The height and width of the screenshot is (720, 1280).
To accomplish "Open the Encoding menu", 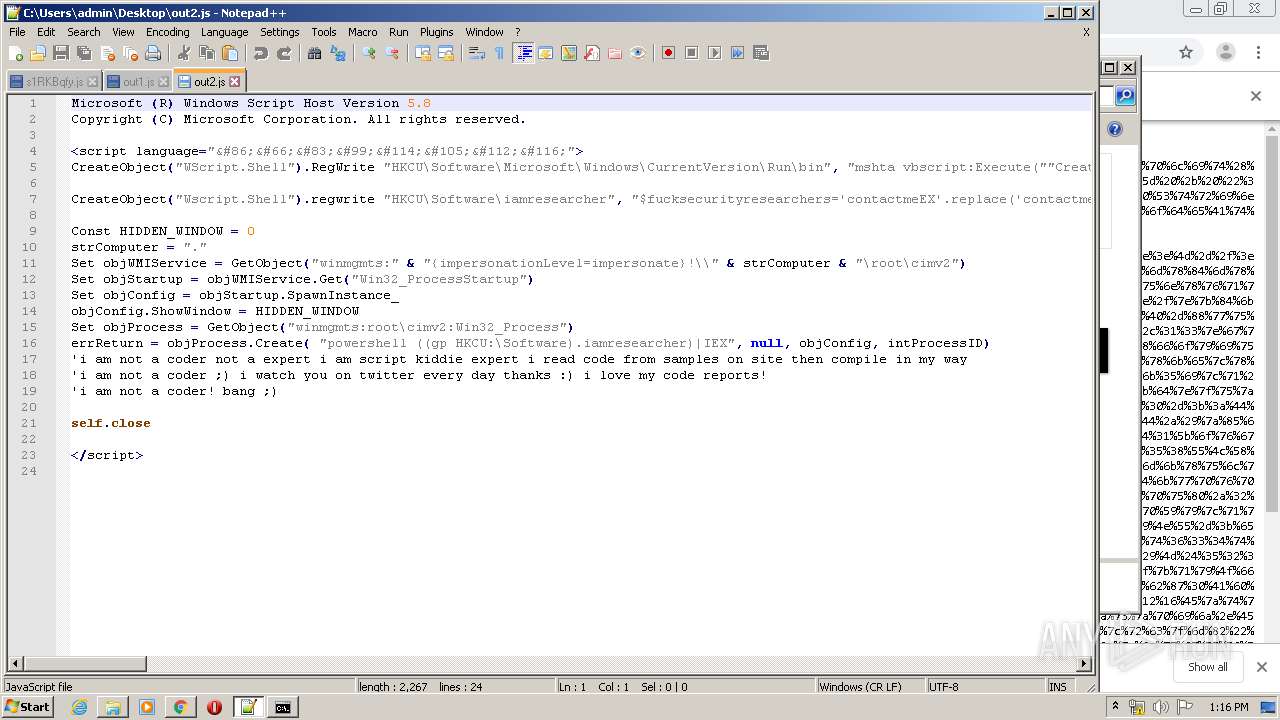I will pyautogui.click(x=167, y=32).
